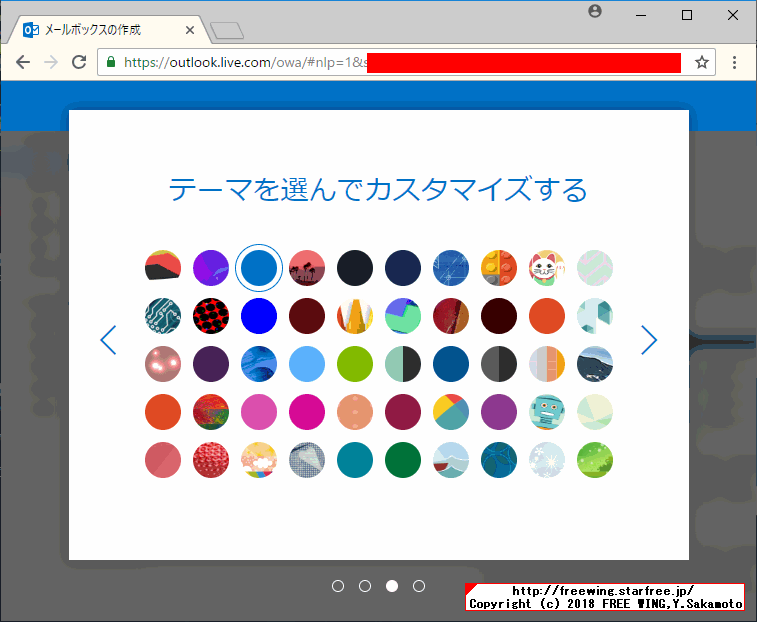
Task: Pick the crimson wine theme swatch
Action: (403, 412)
